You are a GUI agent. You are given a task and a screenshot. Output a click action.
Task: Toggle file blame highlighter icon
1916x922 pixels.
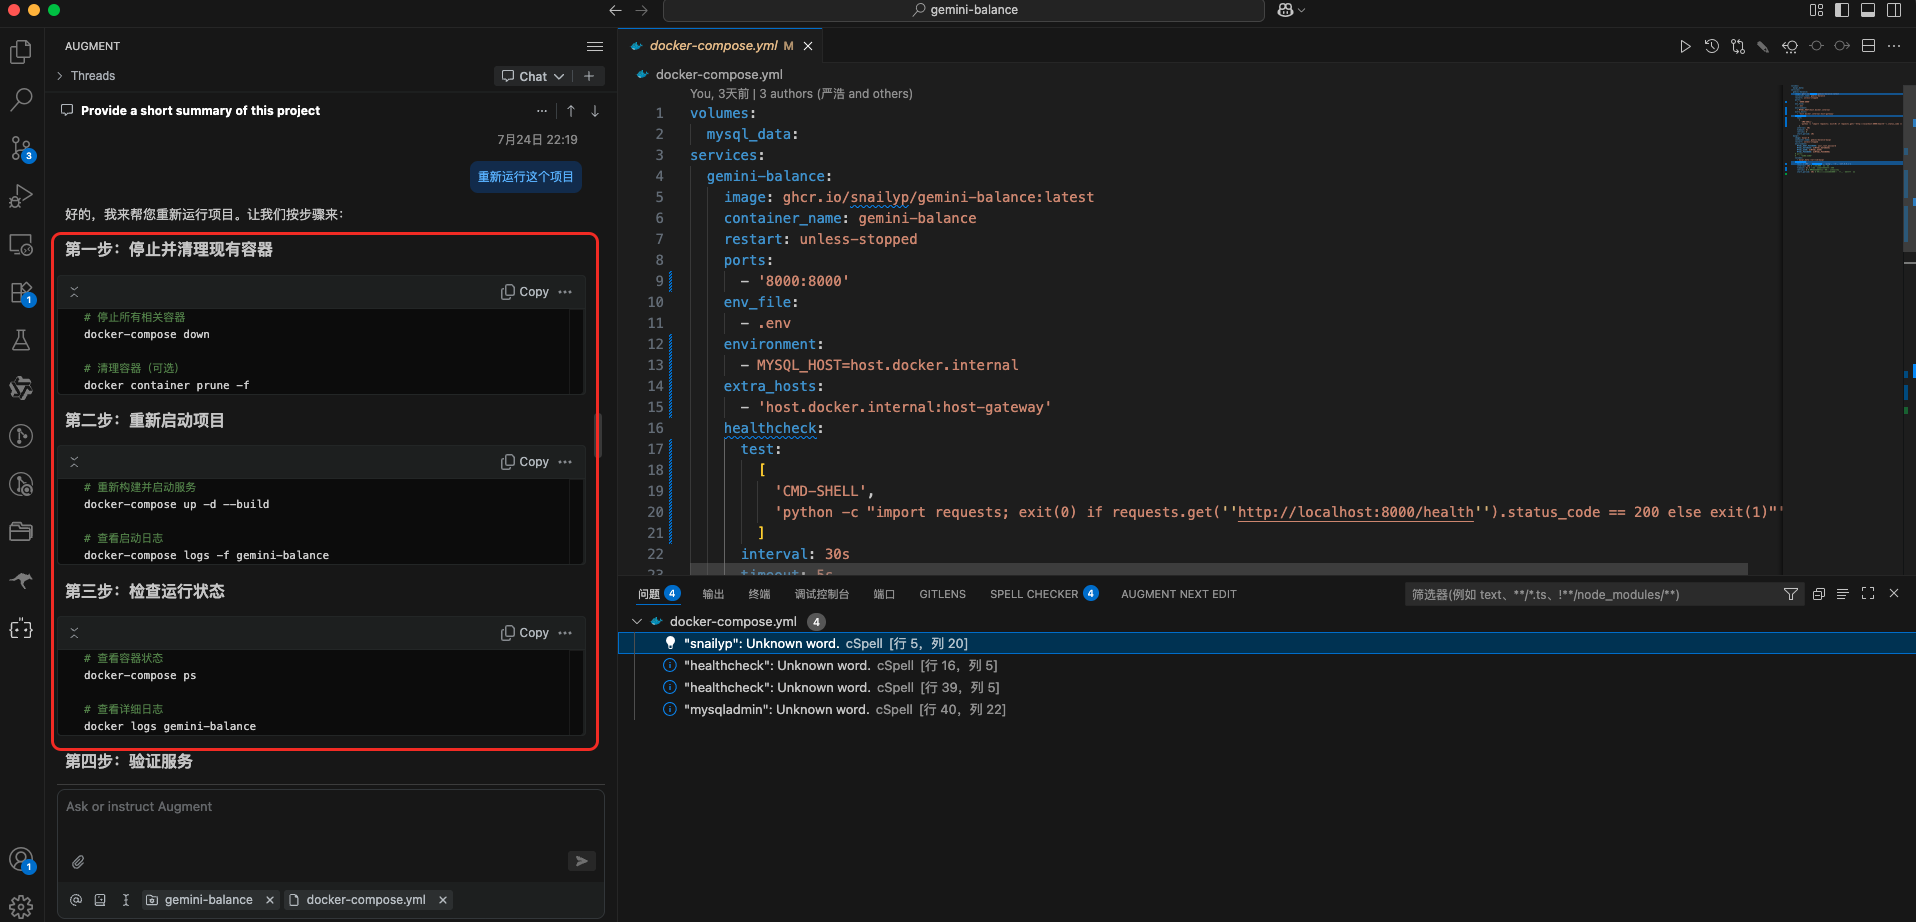pyautogui.click(x=1763, y=46)
